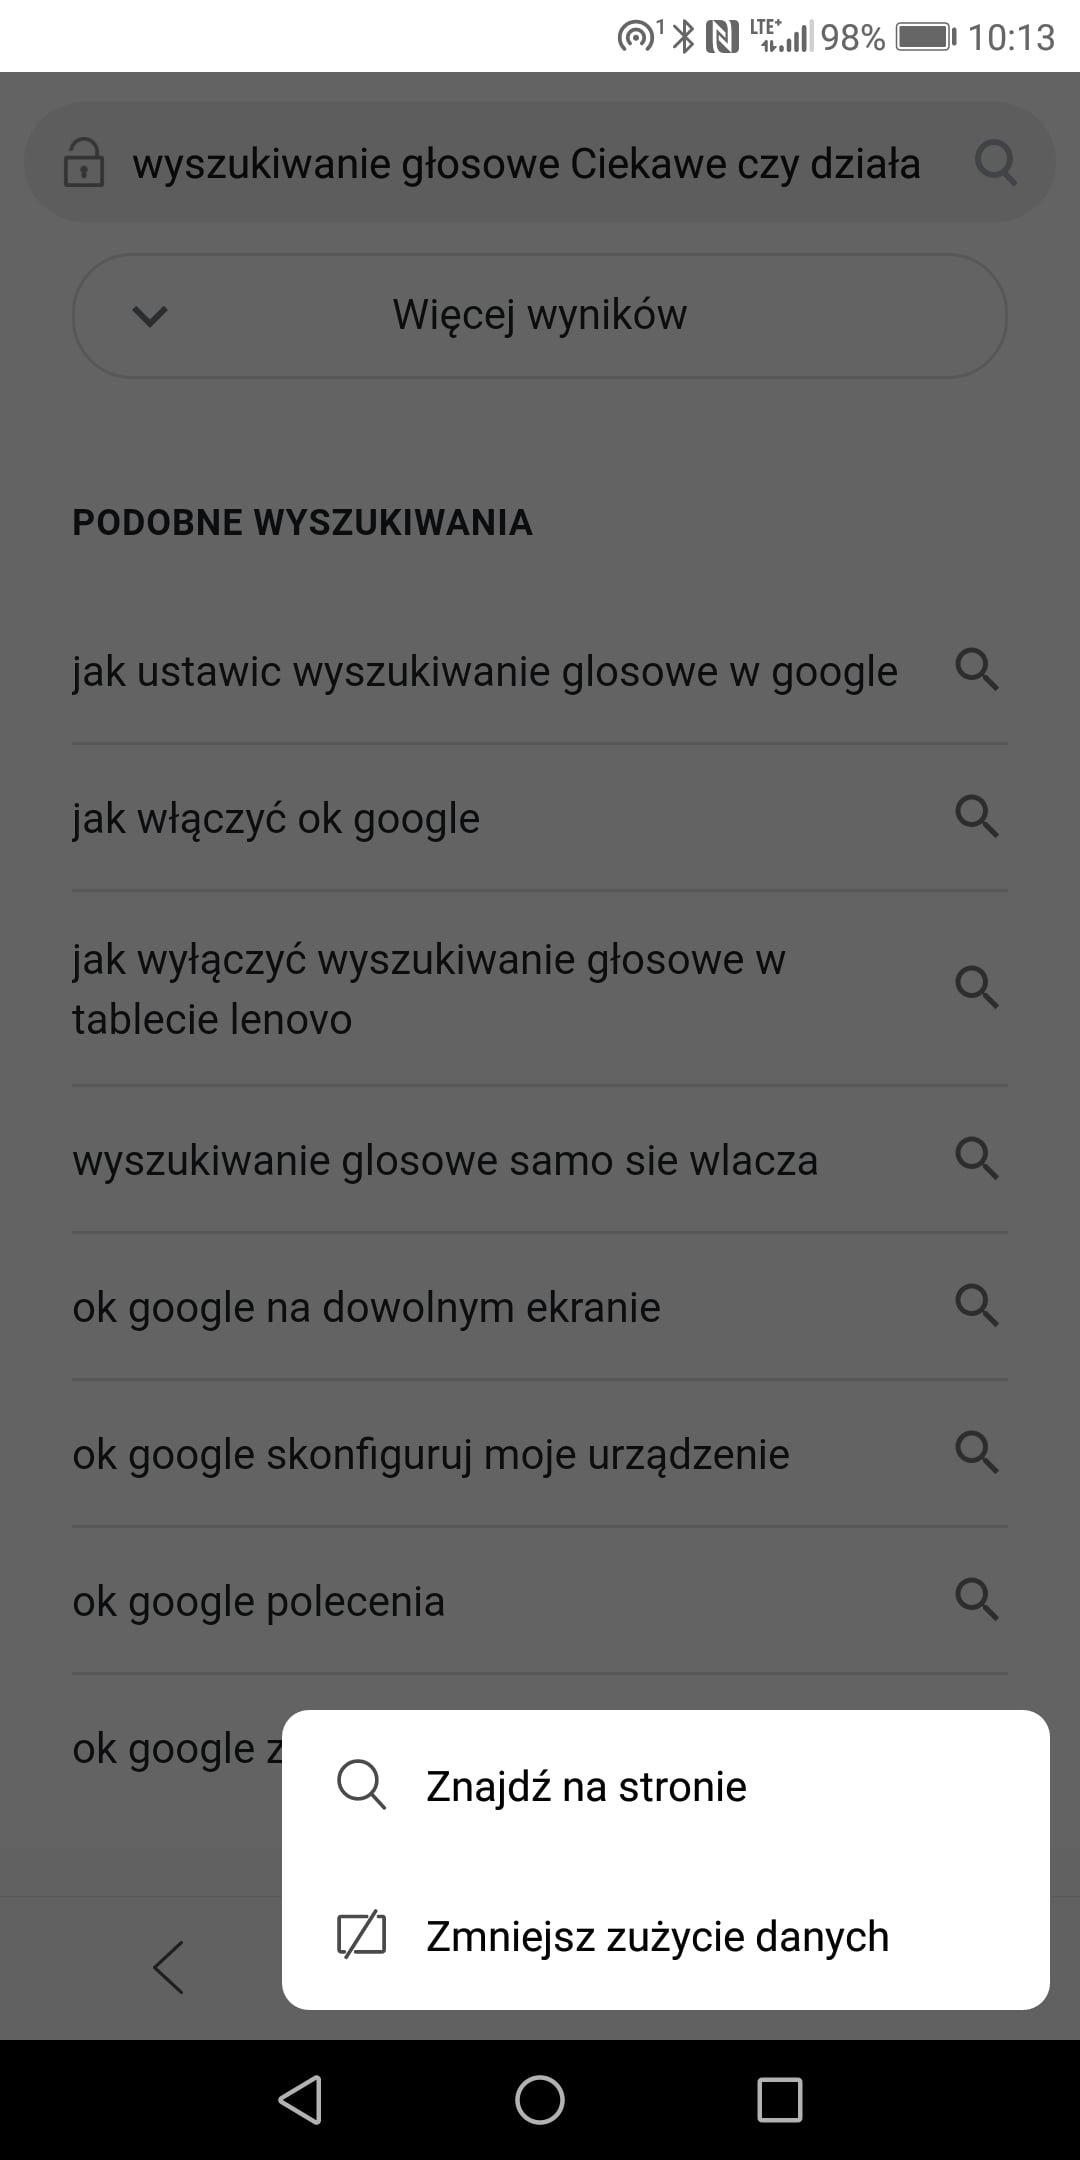This screenshot has width=1080, height=2160.
Task: Tap the data-saving icon in the popup menu
Action: 361,1935
